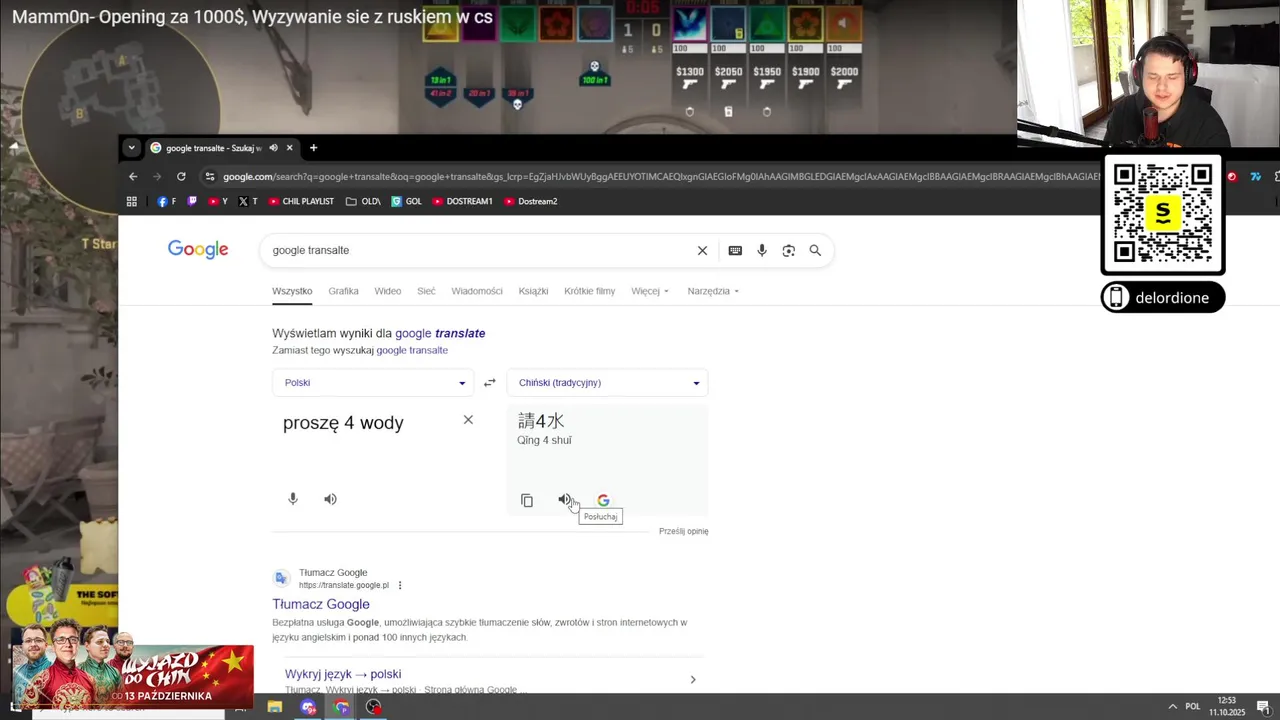Open X bookmark 'T'
Image resolution: width=1280 pixels, height=720 pixels.
click(x=247, y=201)
